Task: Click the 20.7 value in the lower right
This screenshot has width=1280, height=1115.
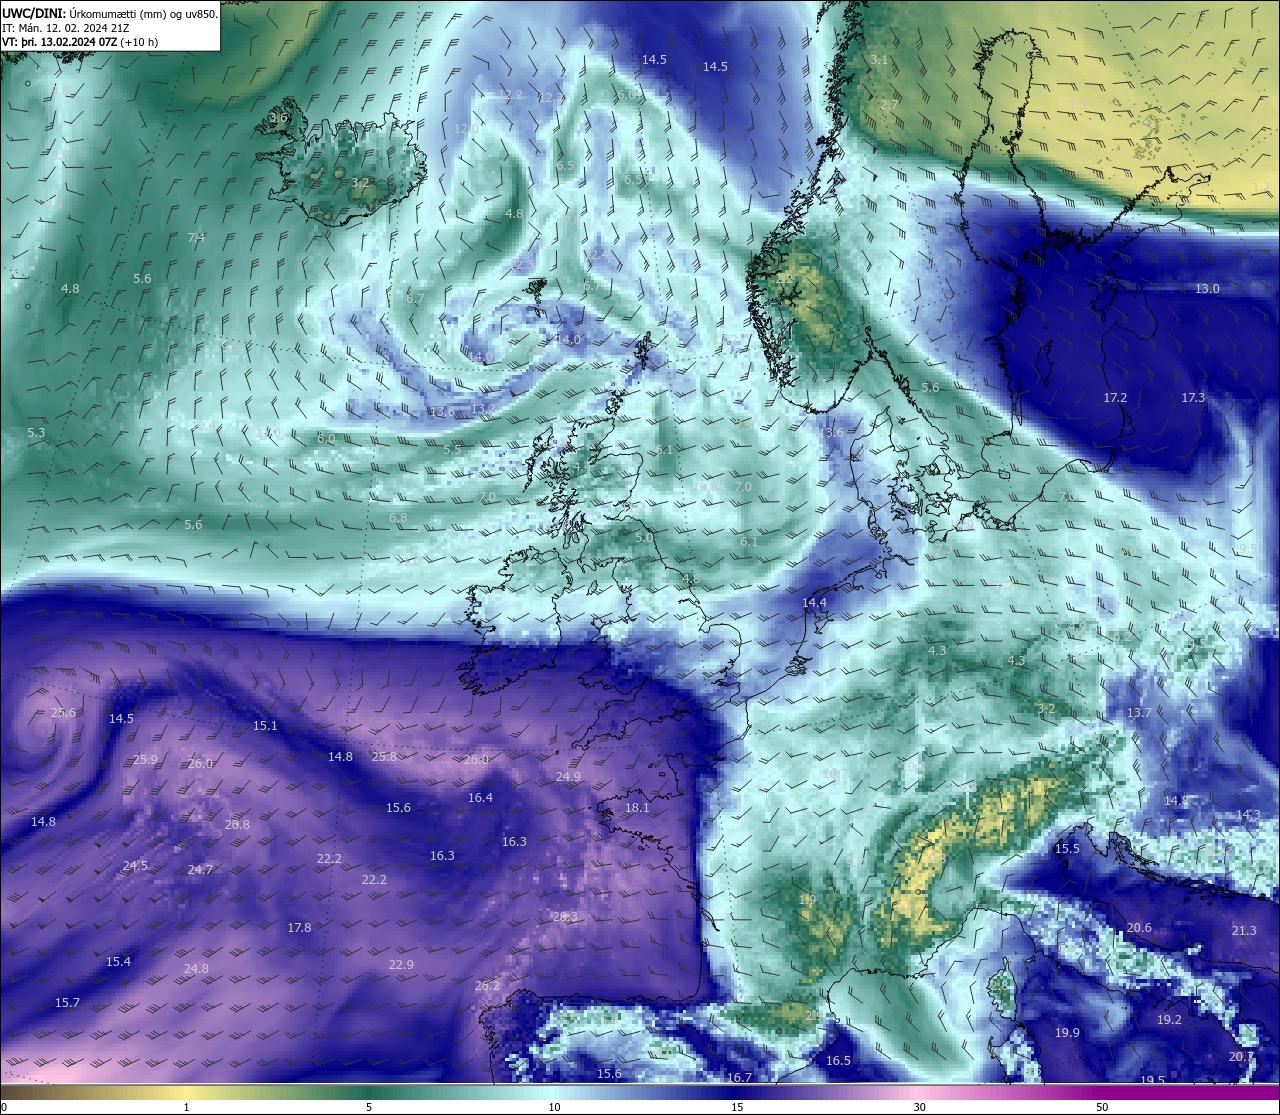Action: coord(1241,1056)
